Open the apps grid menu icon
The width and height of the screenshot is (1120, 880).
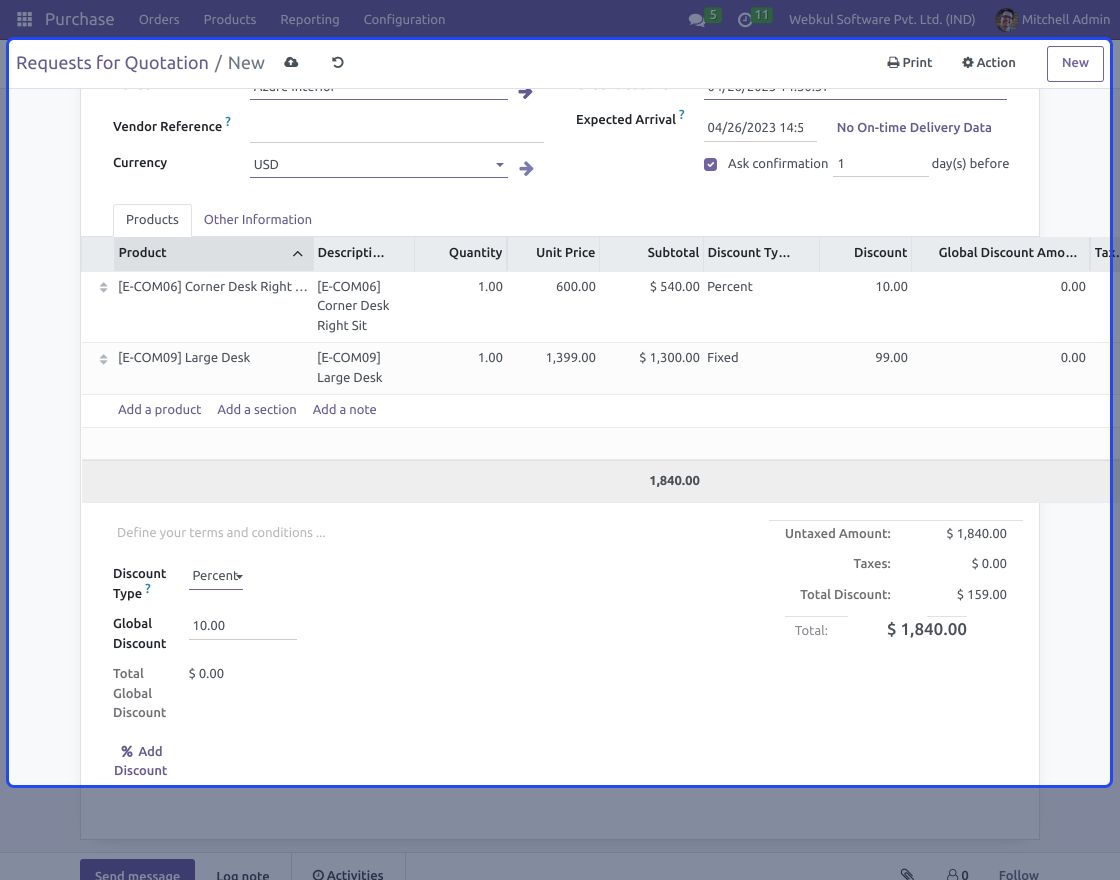coord(24,19)
